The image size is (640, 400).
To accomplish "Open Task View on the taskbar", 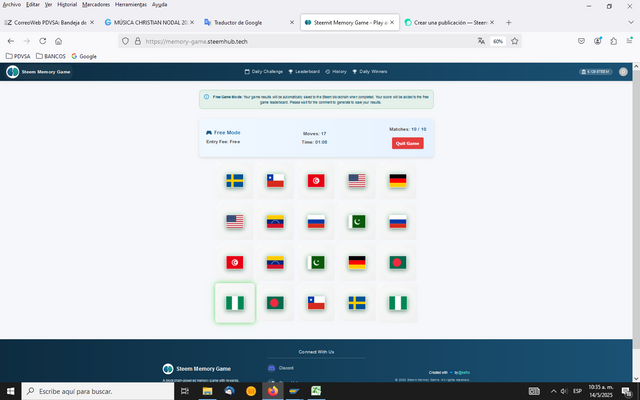I will click(x=184, y=391).
